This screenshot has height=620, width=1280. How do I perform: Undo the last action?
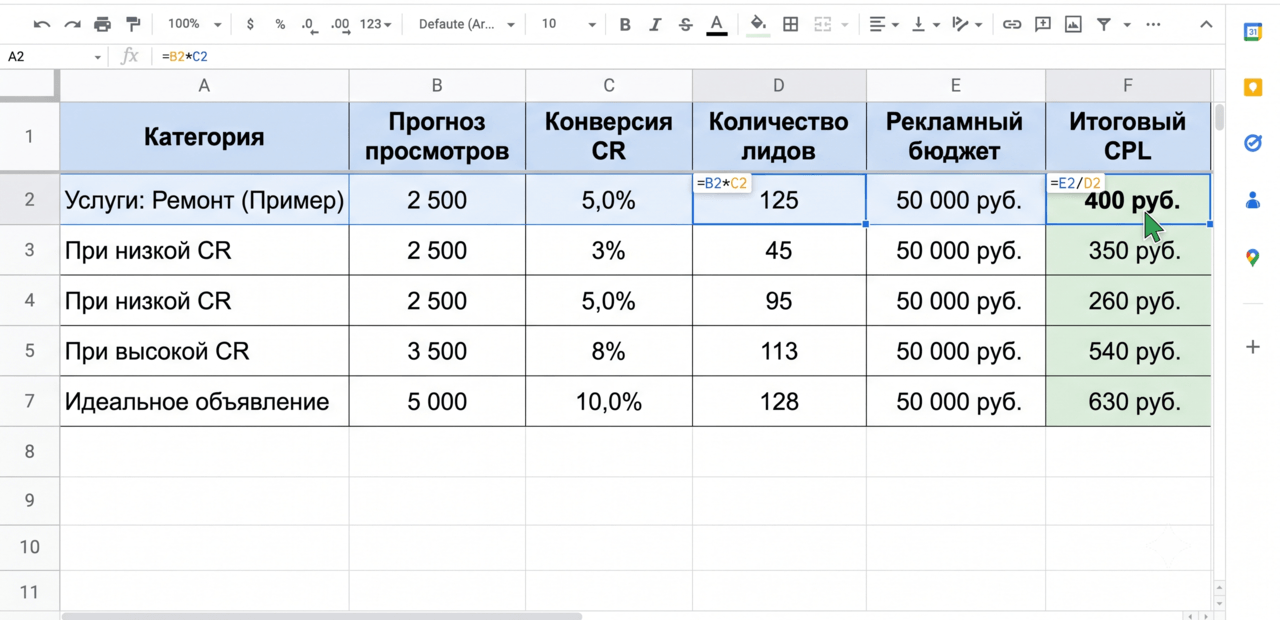[x=42, y=24]
